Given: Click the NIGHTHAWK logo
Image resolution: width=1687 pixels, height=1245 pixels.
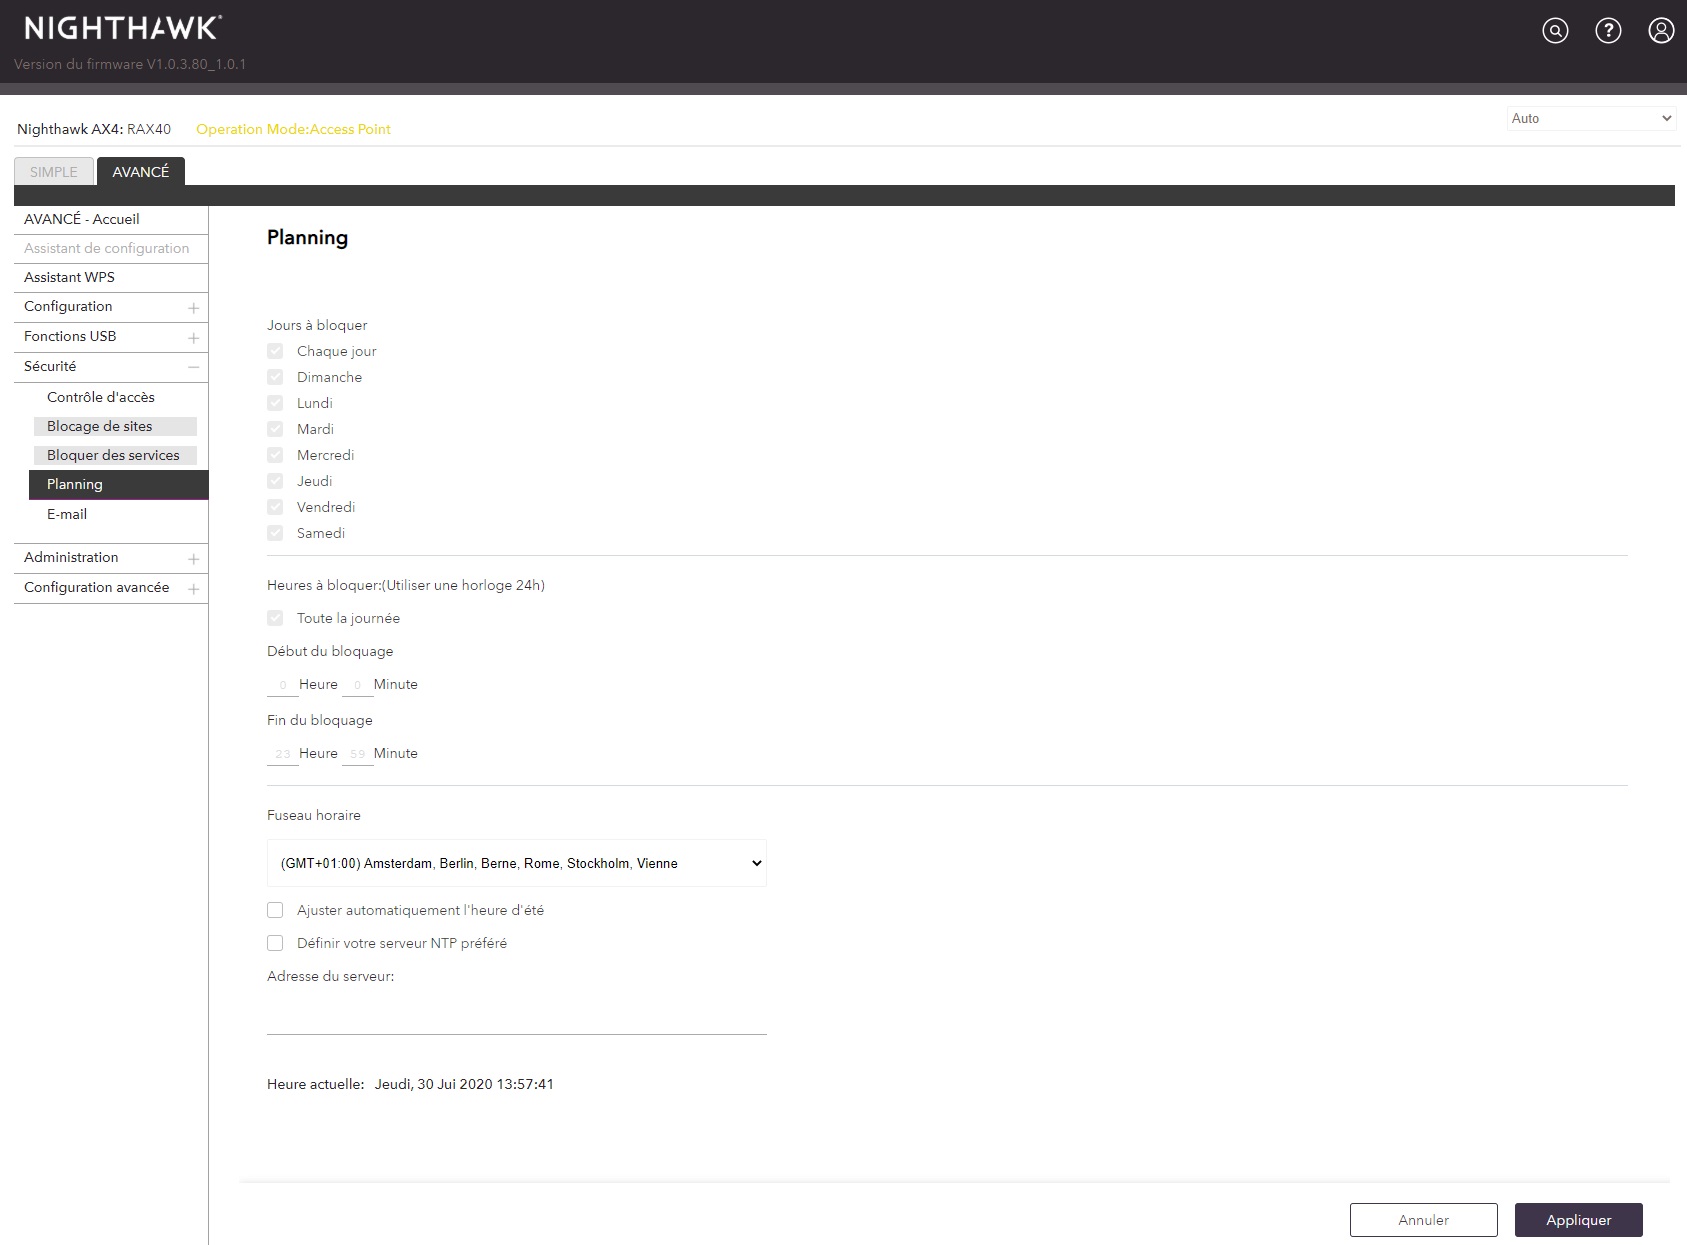Looking at the screenshot, I should pyautogui.click(x=123, y=28).
